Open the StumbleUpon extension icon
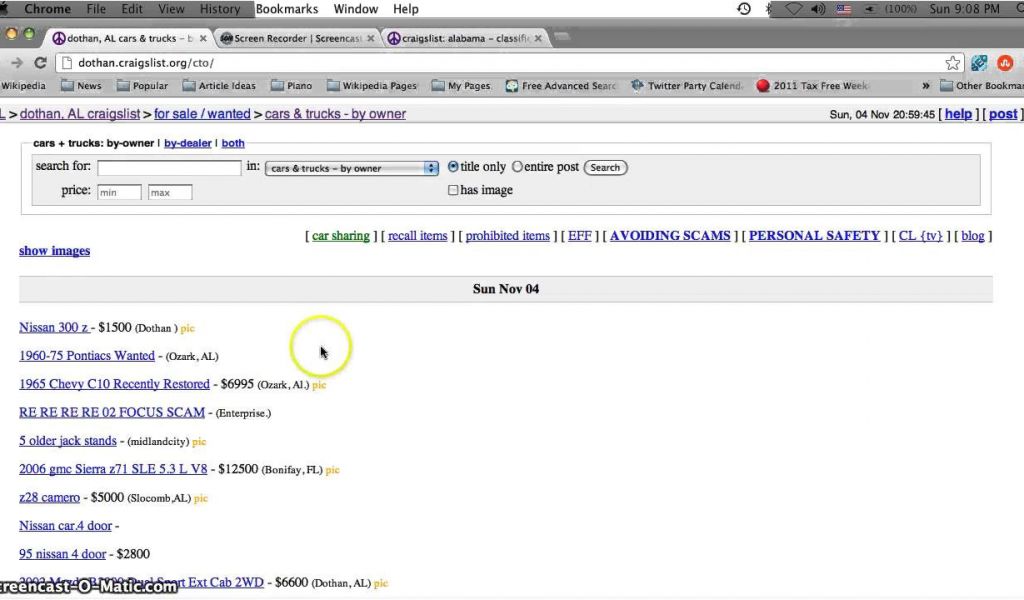Image resolution: width=1024 pixels, height=600 pixels. coord(1005,63)
